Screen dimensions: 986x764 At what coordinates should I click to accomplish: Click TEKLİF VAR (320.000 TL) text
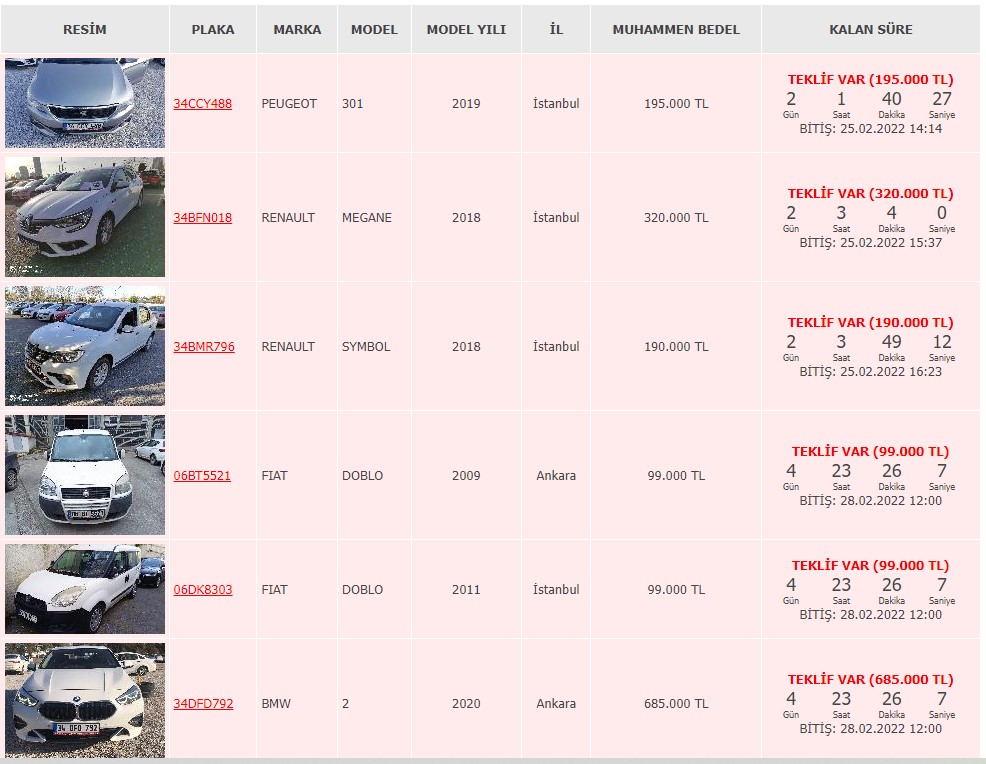(x=870, y=194)
